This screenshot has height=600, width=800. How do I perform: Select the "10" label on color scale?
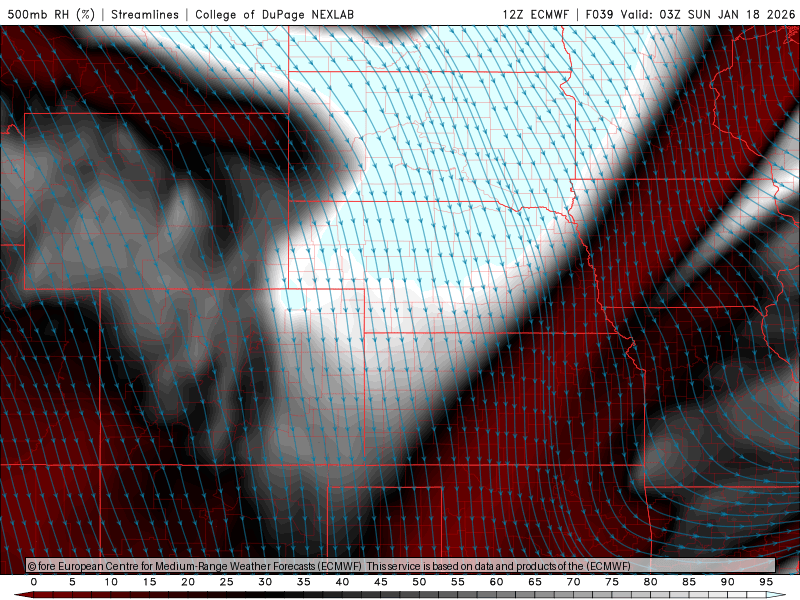[111, 582]
